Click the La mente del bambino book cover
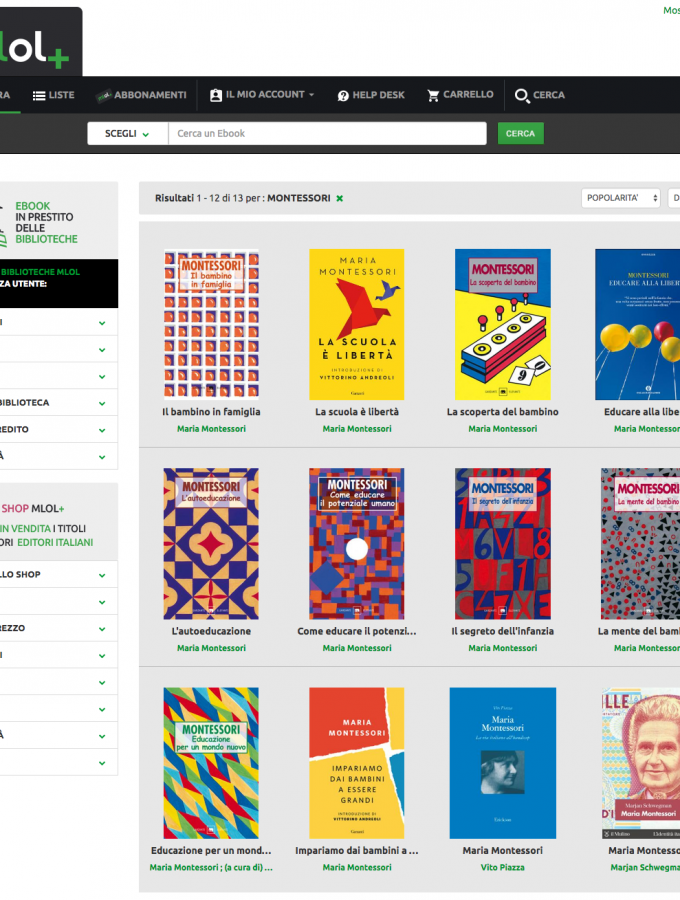The image size is (680, 900). pos(640,544)
